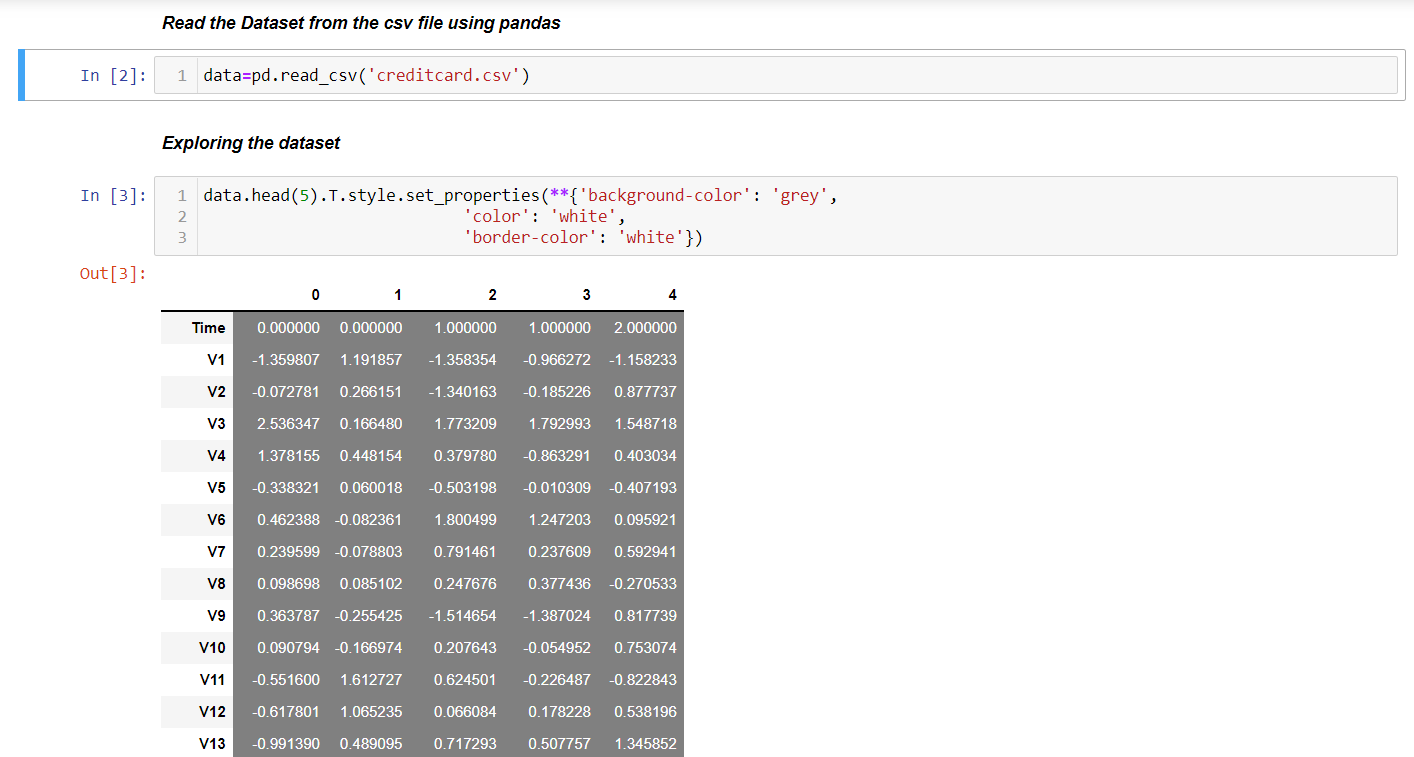The height and width of the screenshot is (757, 1414).
Task: Click column header 4 in the output table
Action: click(x=672, y=295)
